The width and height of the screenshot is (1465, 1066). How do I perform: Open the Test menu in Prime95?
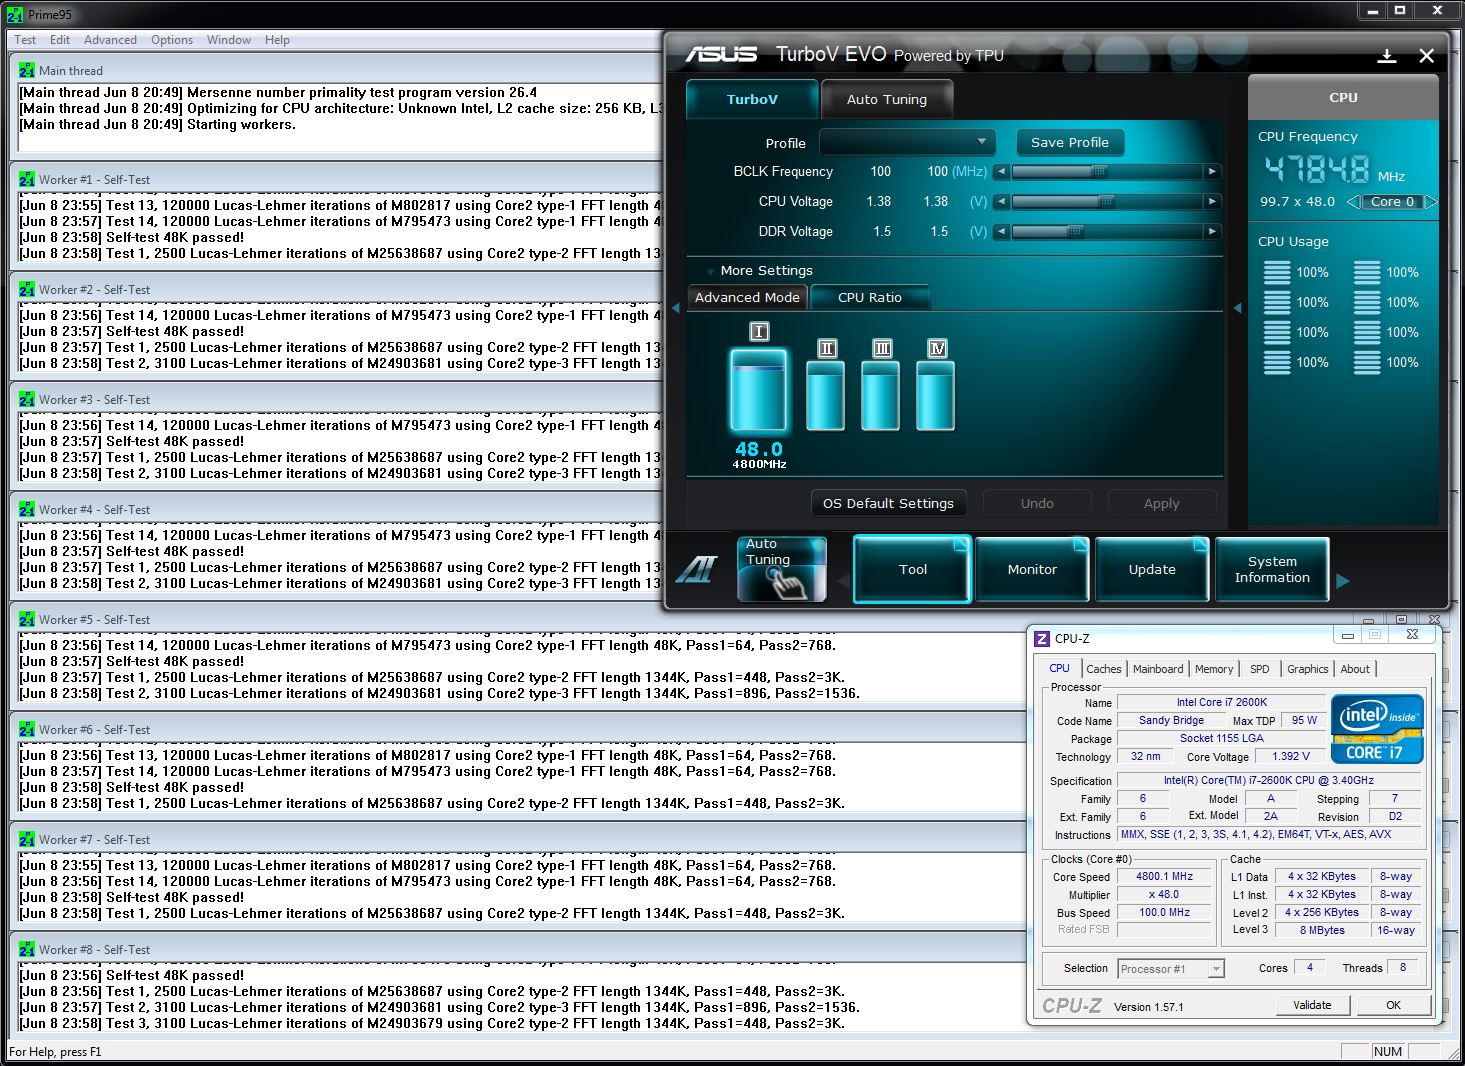coord(25,40)
